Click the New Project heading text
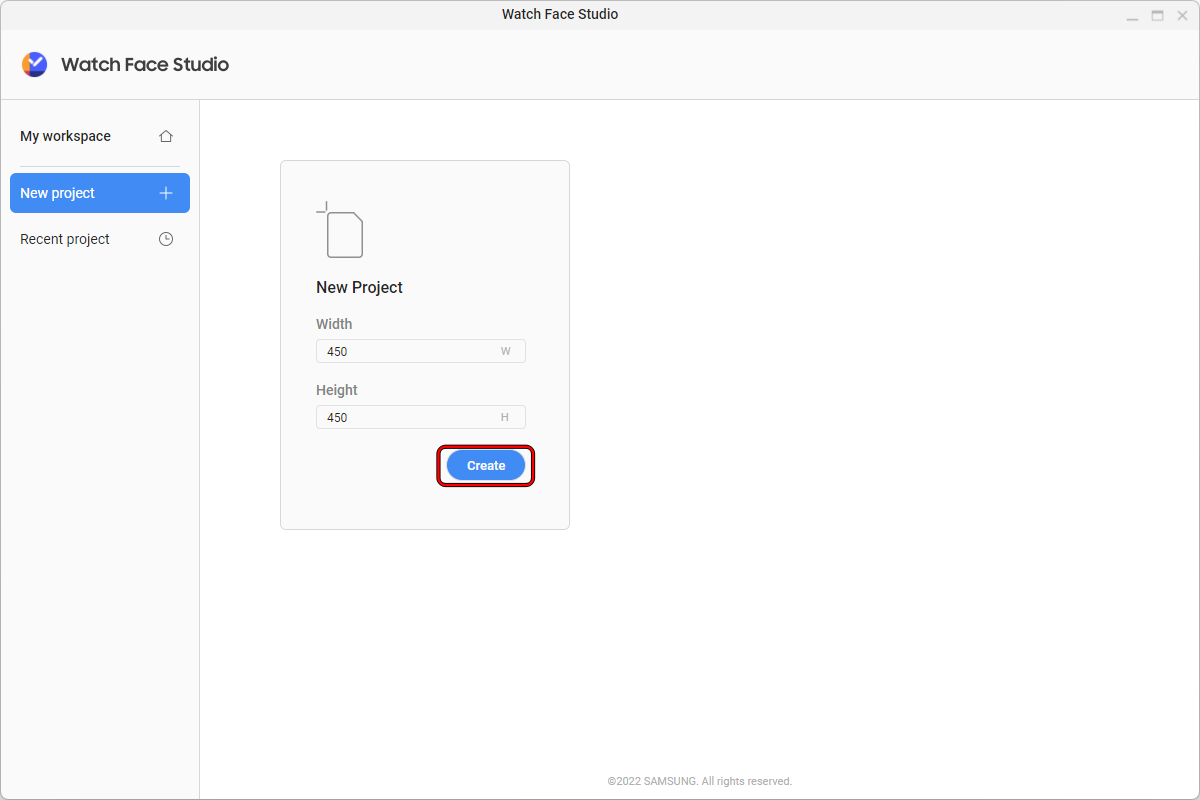The width and height of the screenshot is (1200, 800). (359, 287)
